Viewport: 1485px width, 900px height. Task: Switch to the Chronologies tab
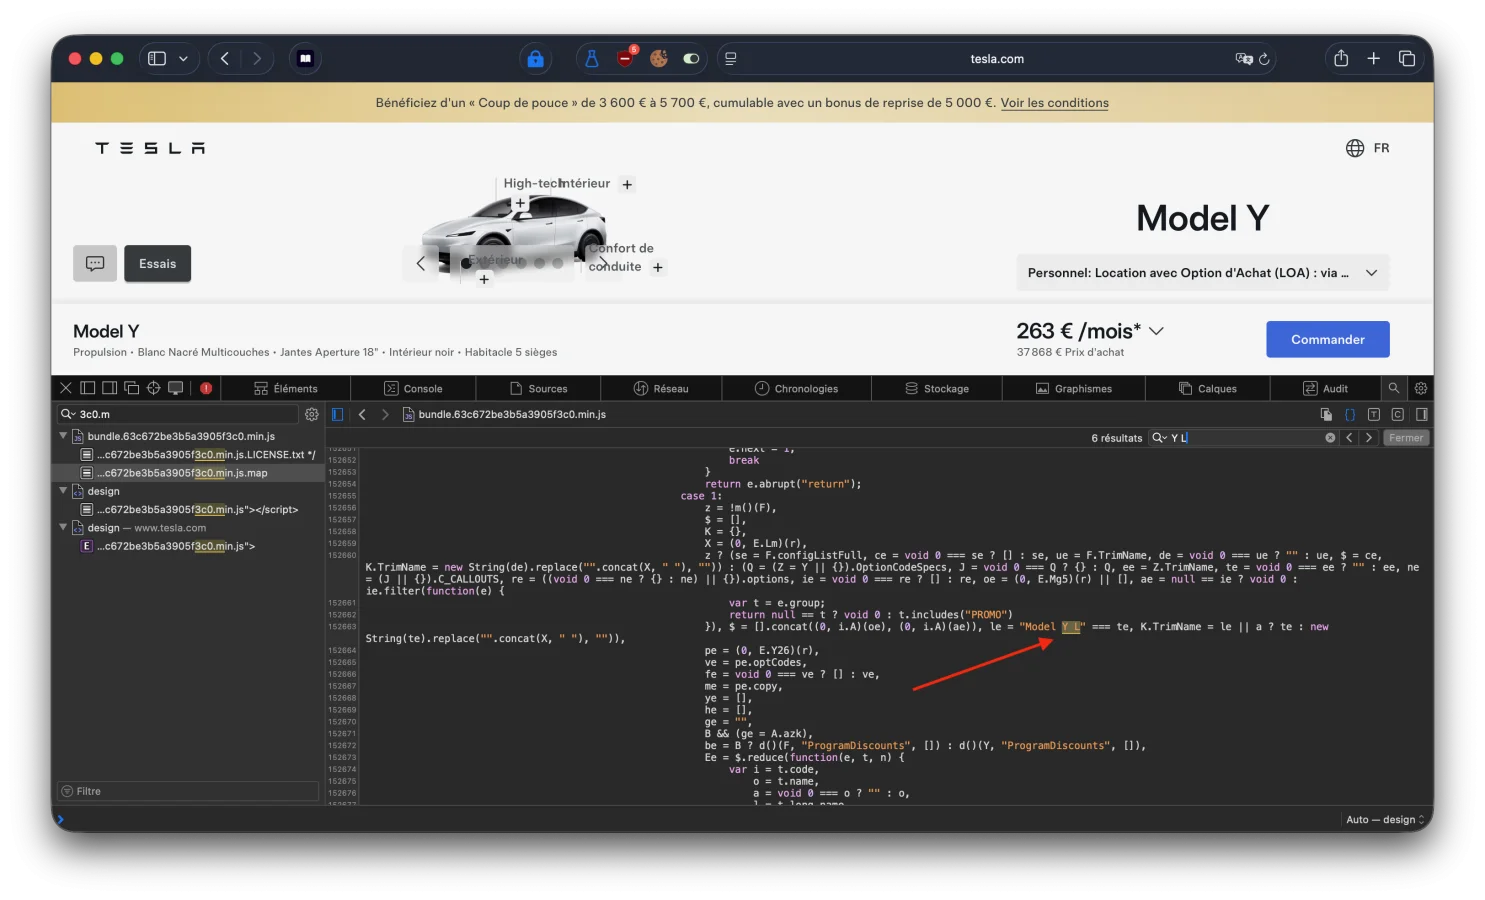coord(796,389)
